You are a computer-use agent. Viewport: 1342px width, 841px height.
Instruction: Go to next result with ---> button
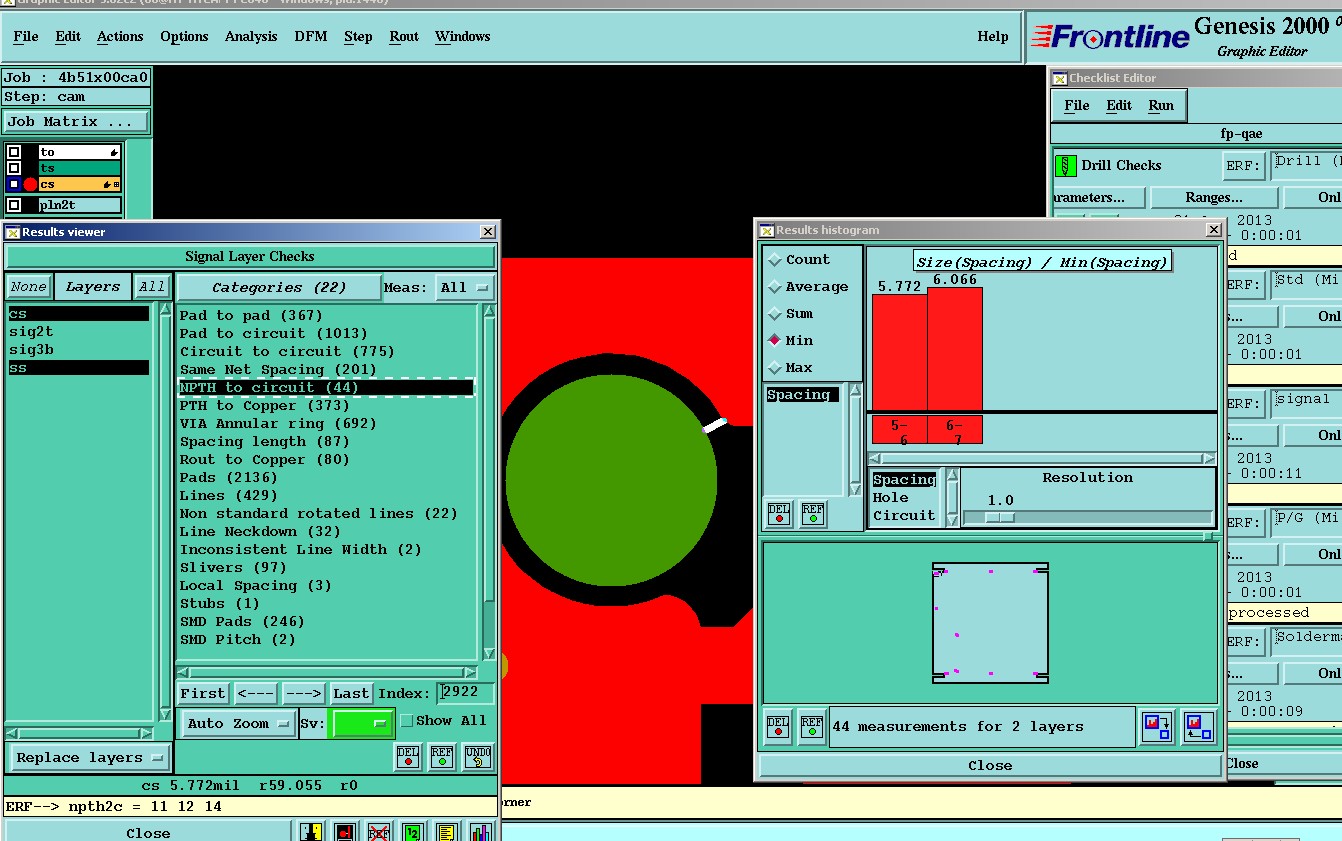pyautogui.click(x=303, y=693)
